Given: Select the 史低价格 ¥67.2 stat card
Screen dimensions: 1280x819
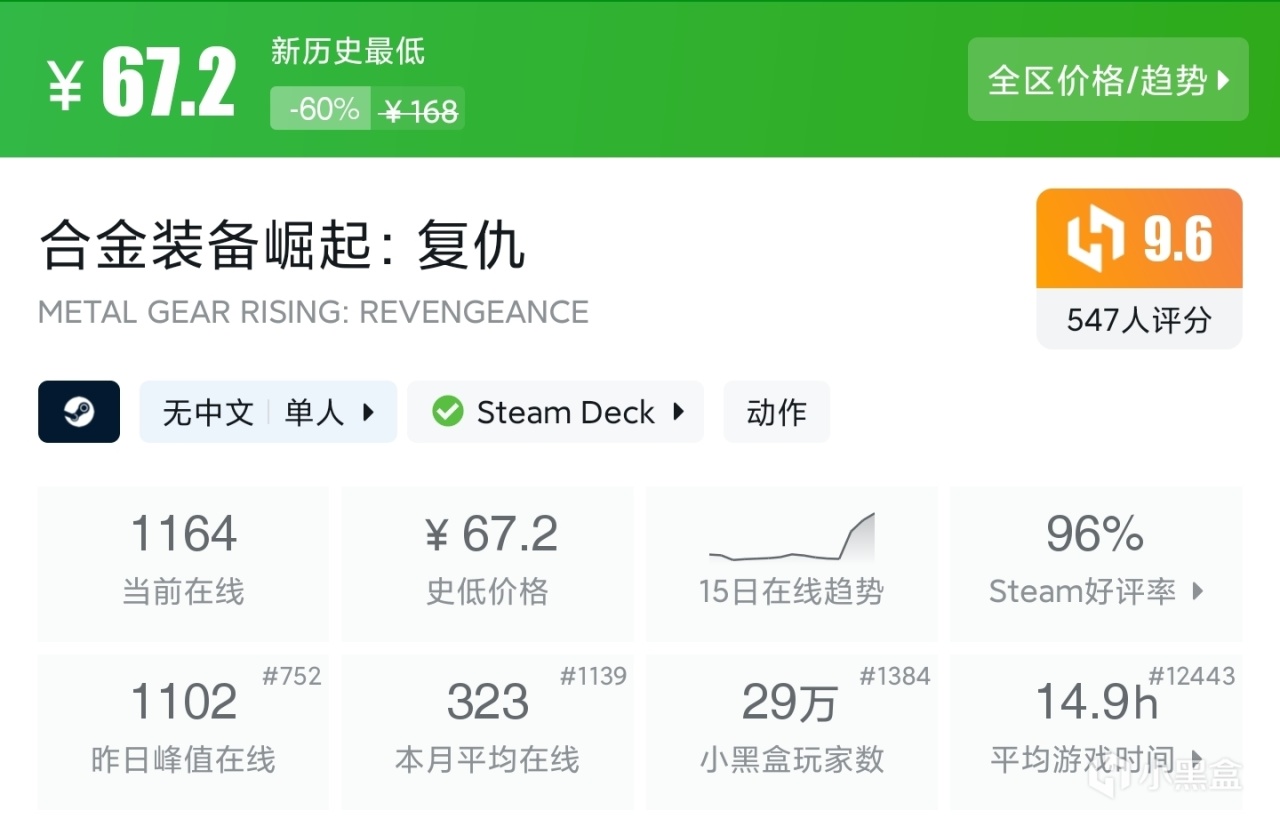Looking at the screenshot, I should (488, 563).
